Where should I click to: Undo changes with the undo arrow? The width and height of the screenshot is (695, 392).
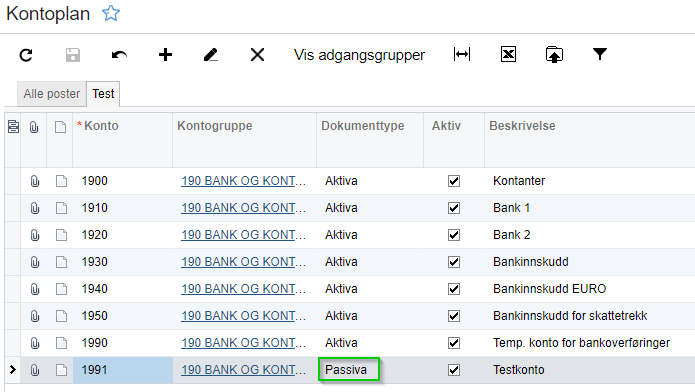(119, 55)
